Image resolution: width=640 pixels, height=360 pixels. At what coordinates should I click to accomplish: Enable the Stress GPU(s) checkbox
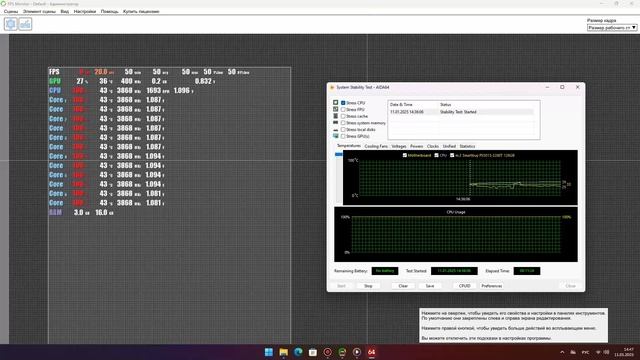tap(343, 136)
